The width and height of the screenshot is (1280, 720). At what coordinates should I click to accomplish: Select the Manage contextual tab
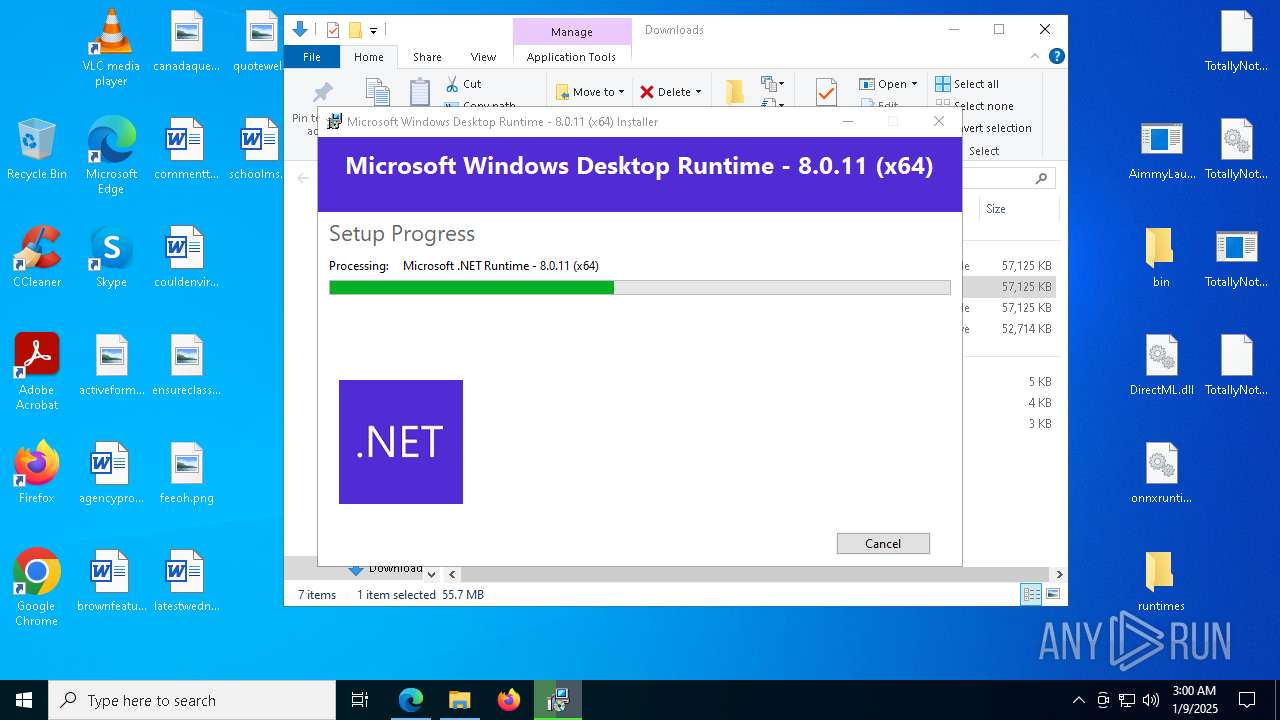click(x=572, y=32)
